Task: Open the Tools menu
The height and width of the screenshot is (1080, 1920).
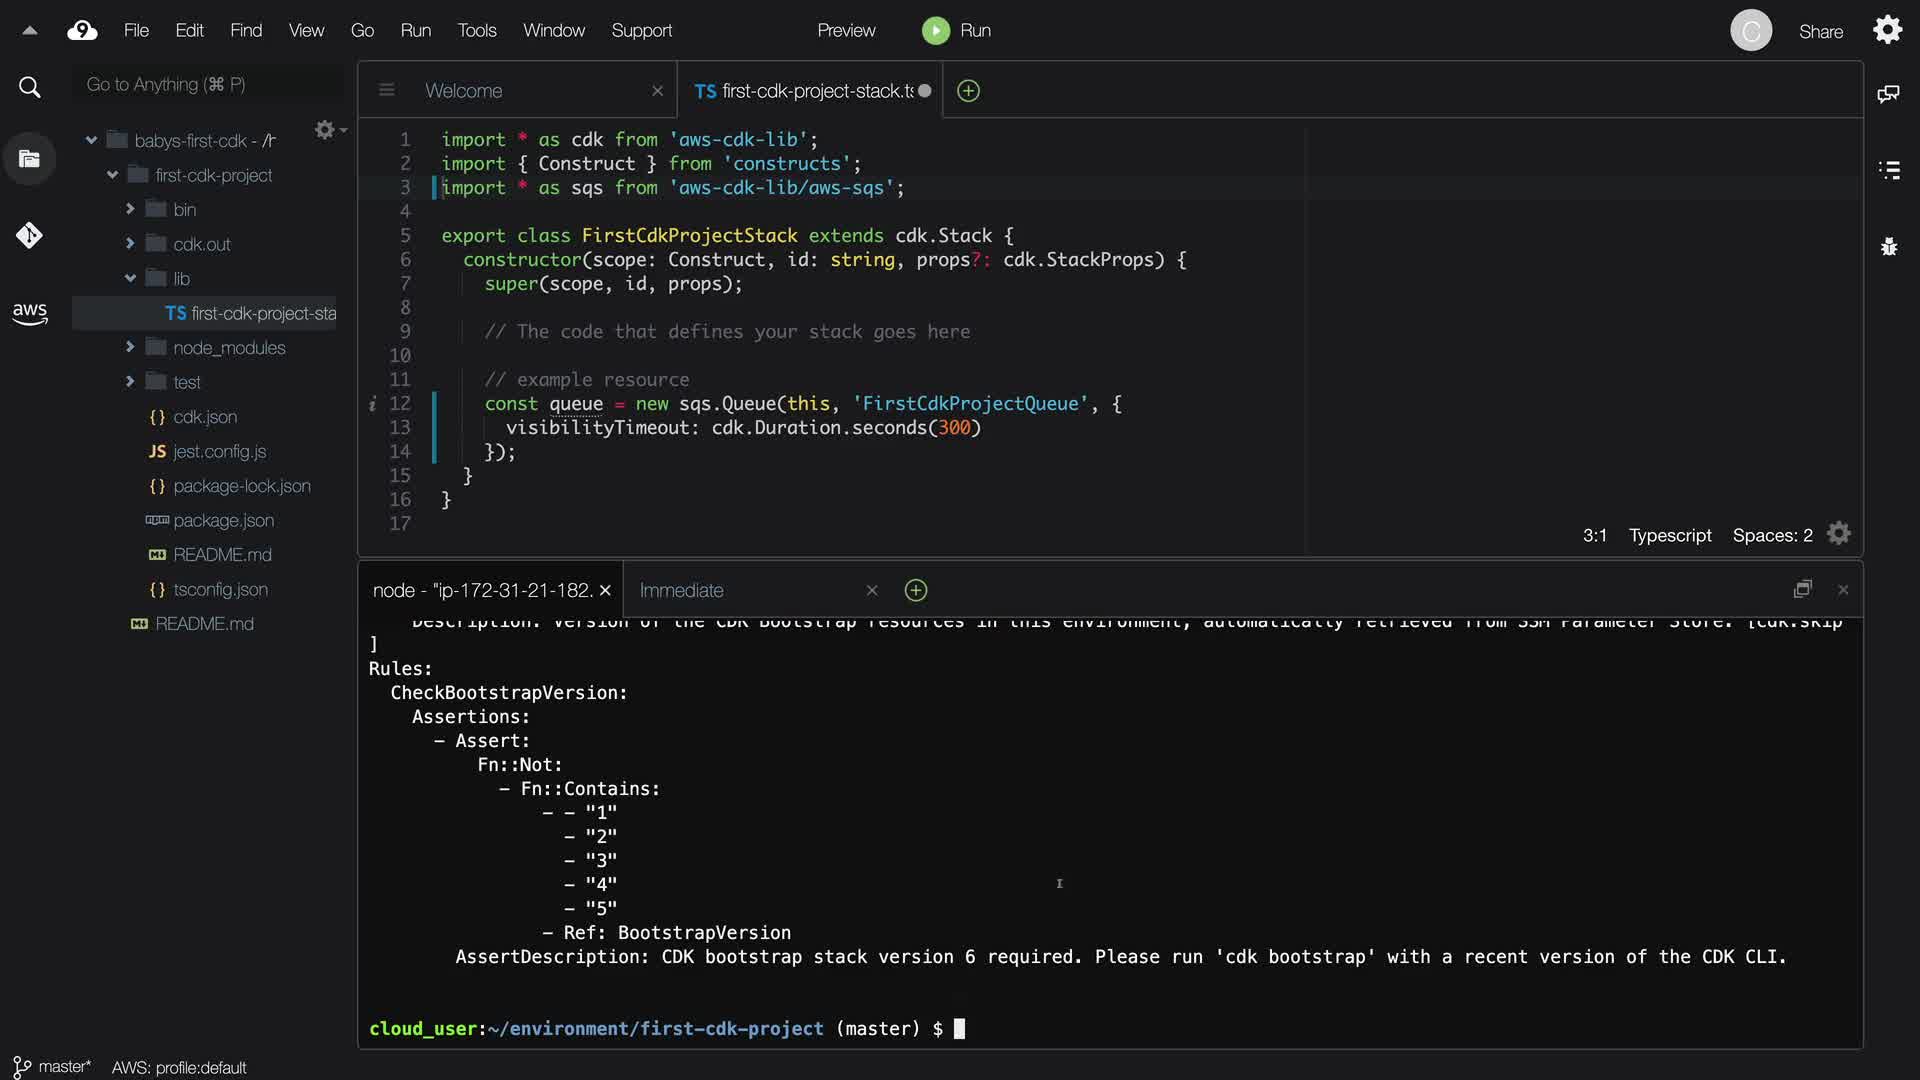Action: [476, 31]
